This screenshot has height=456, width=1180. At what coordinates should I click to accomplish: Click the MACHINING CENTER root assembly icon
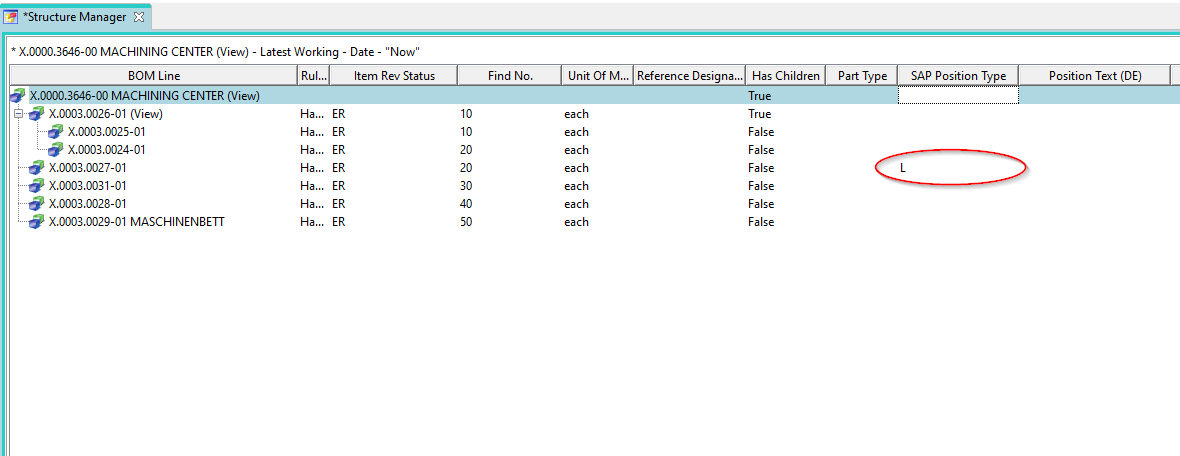pyautogui.click(x=18, y=96)
